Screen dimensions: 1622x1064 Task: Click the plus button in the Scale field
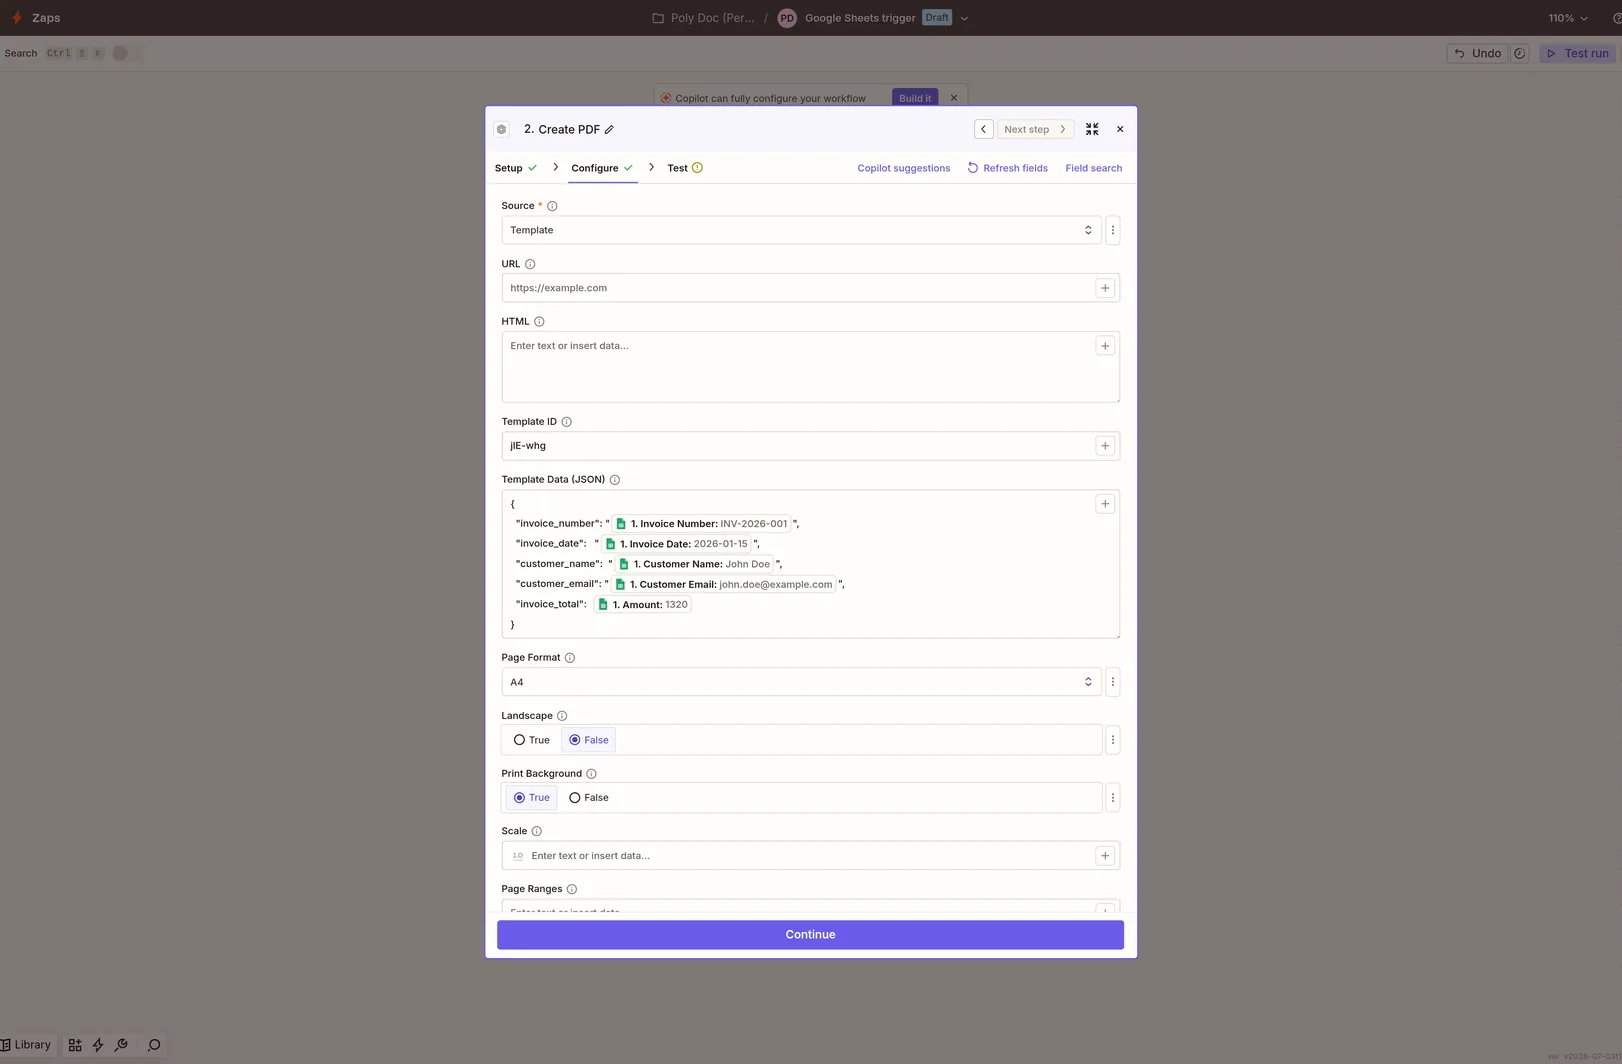[1105, 856]
